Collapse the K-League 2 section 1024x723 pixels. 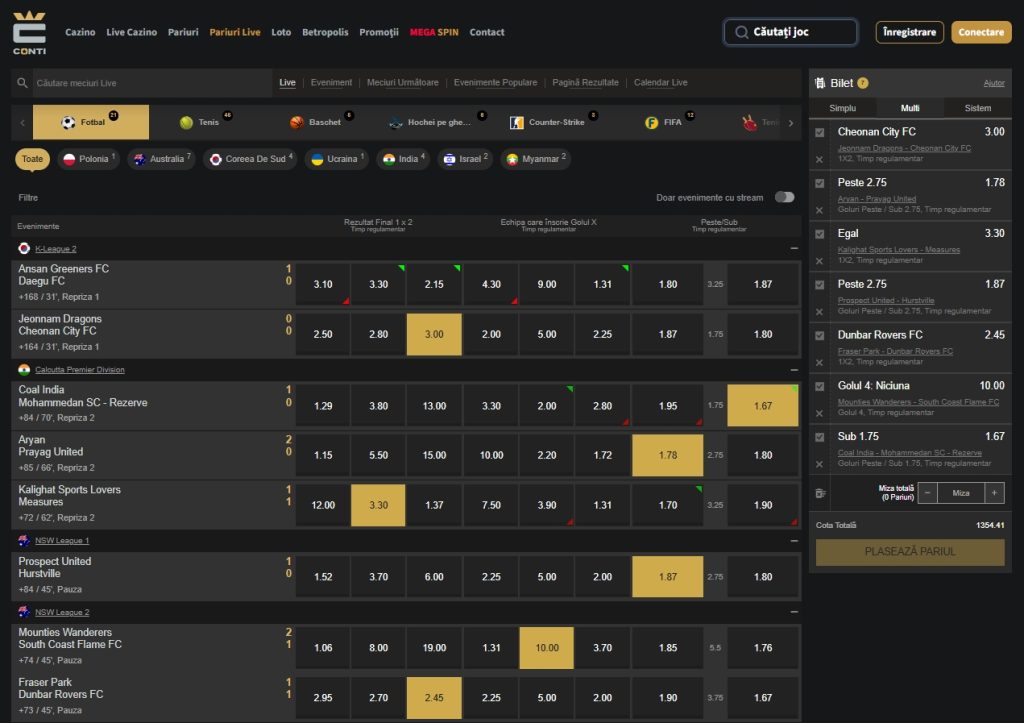click(x=793, y=248)
